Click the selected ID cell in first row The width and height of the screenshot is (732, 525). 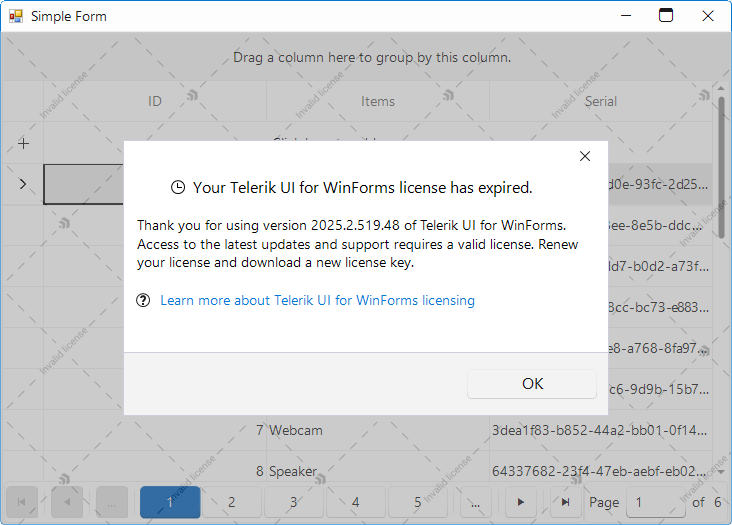[84, 184]
